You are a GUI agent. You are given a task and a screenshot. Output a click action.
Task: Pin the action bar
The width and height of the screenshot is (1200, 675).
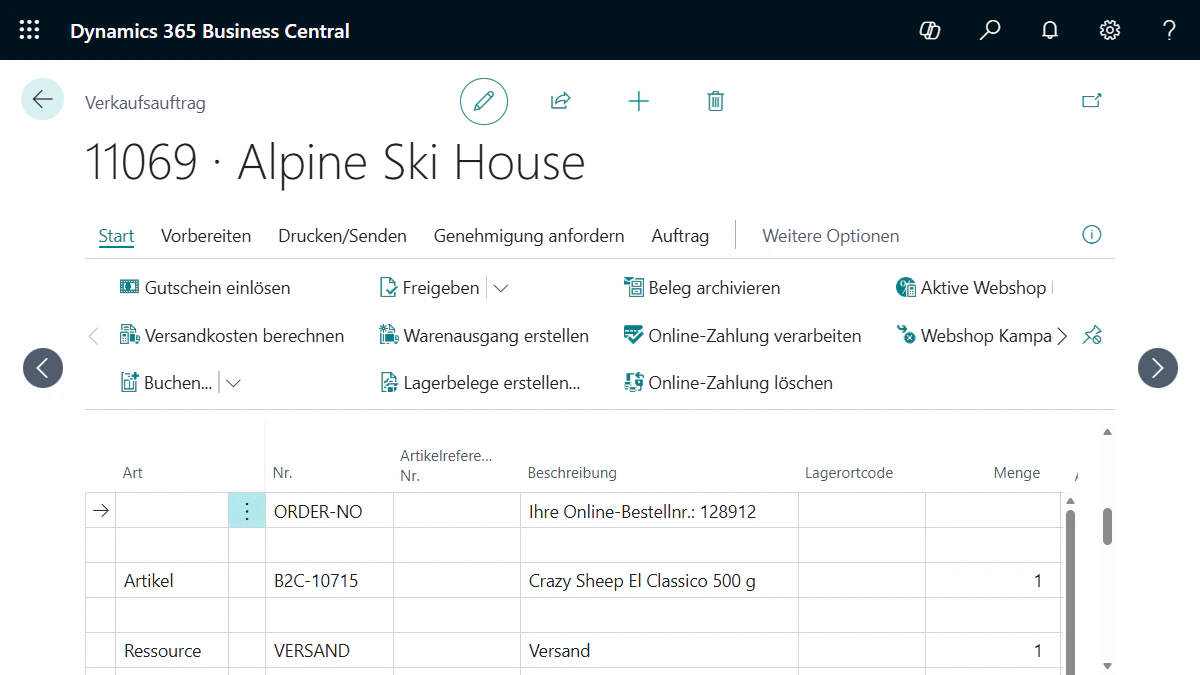(1092, 336)
